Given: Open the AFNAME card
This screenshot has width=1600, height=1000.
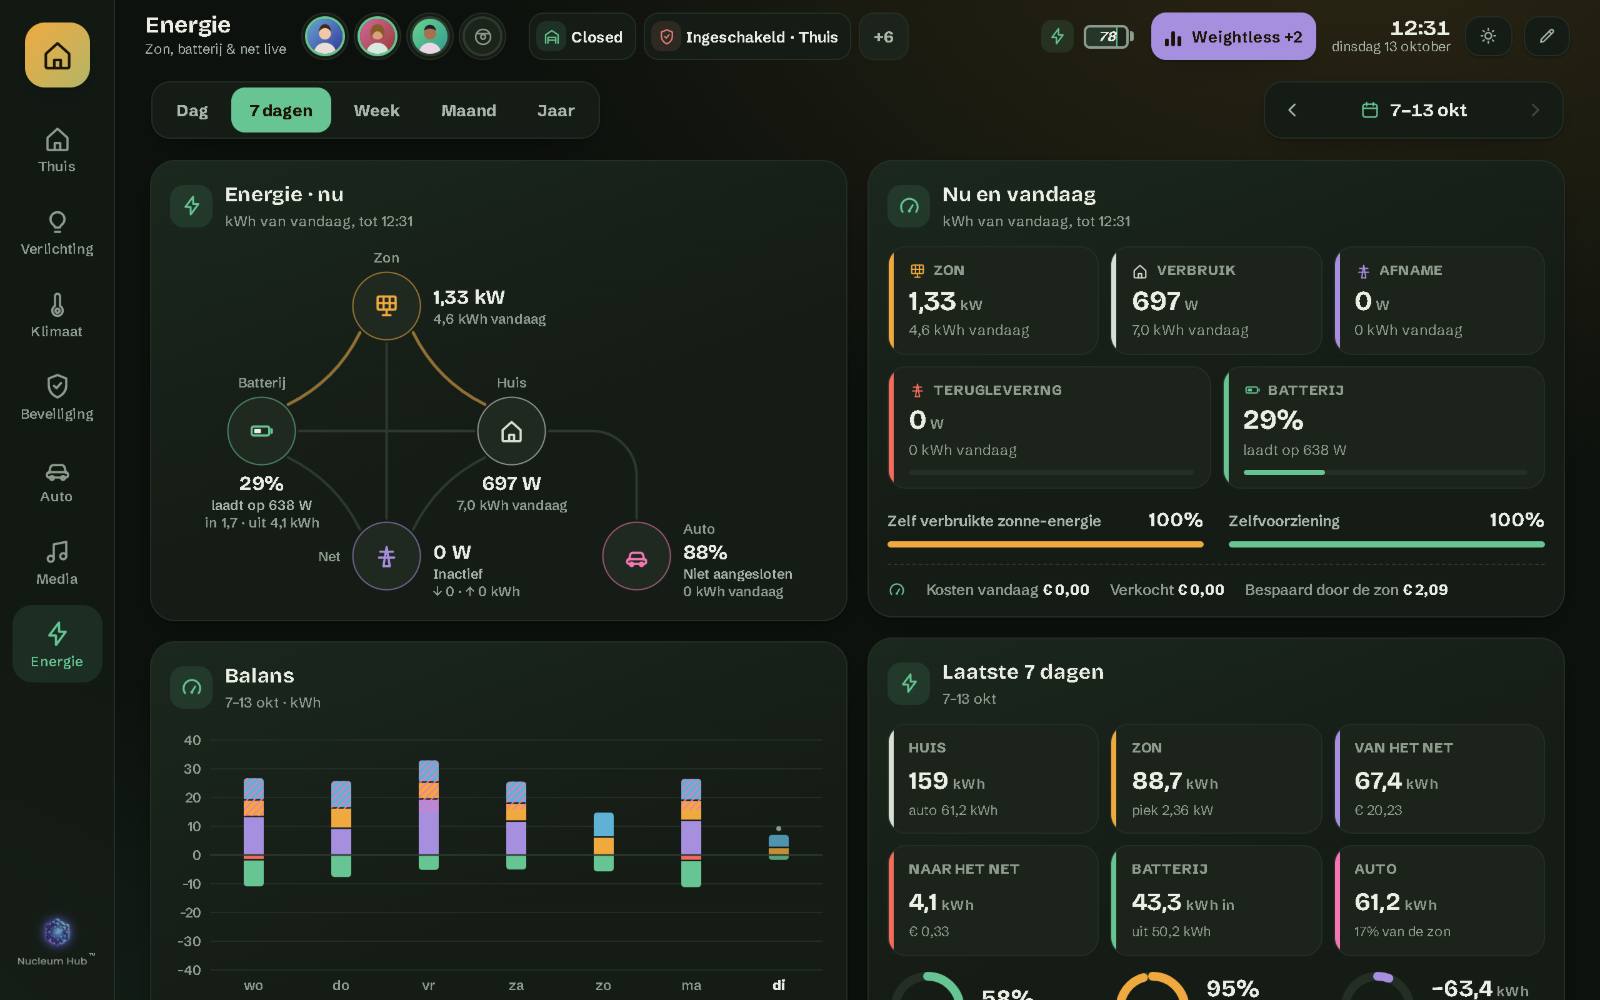Looking at the screenshot, I should tap(1440, 300).
